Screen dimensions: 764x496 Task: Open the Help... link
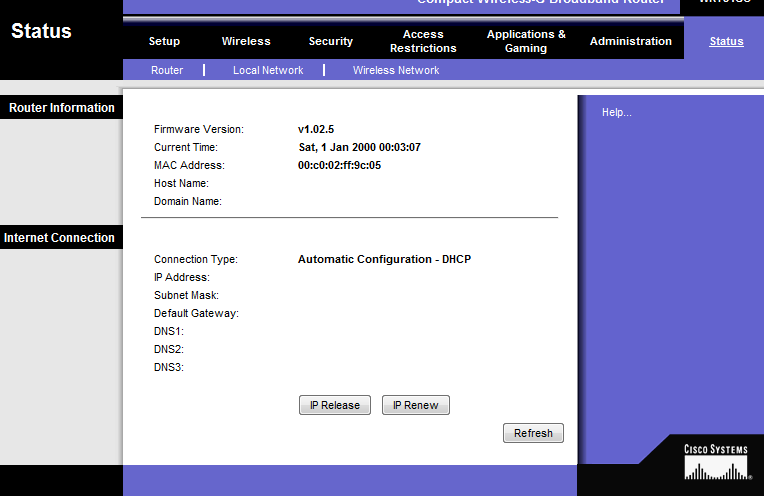pyautogui.click(x=617, y=113)
